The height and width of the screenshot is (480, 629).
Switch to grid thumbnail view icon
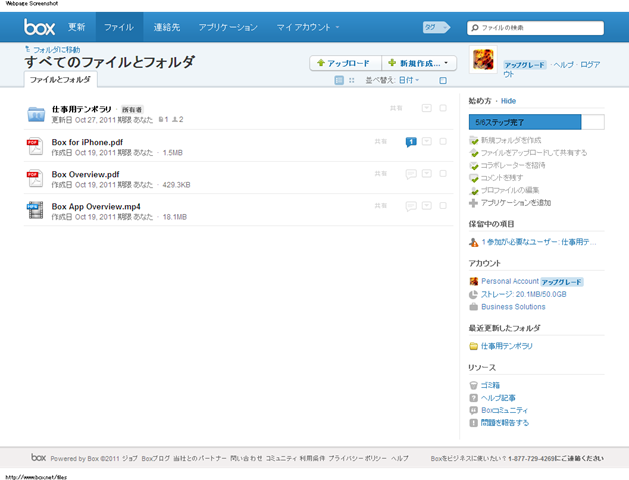[351, 80]
